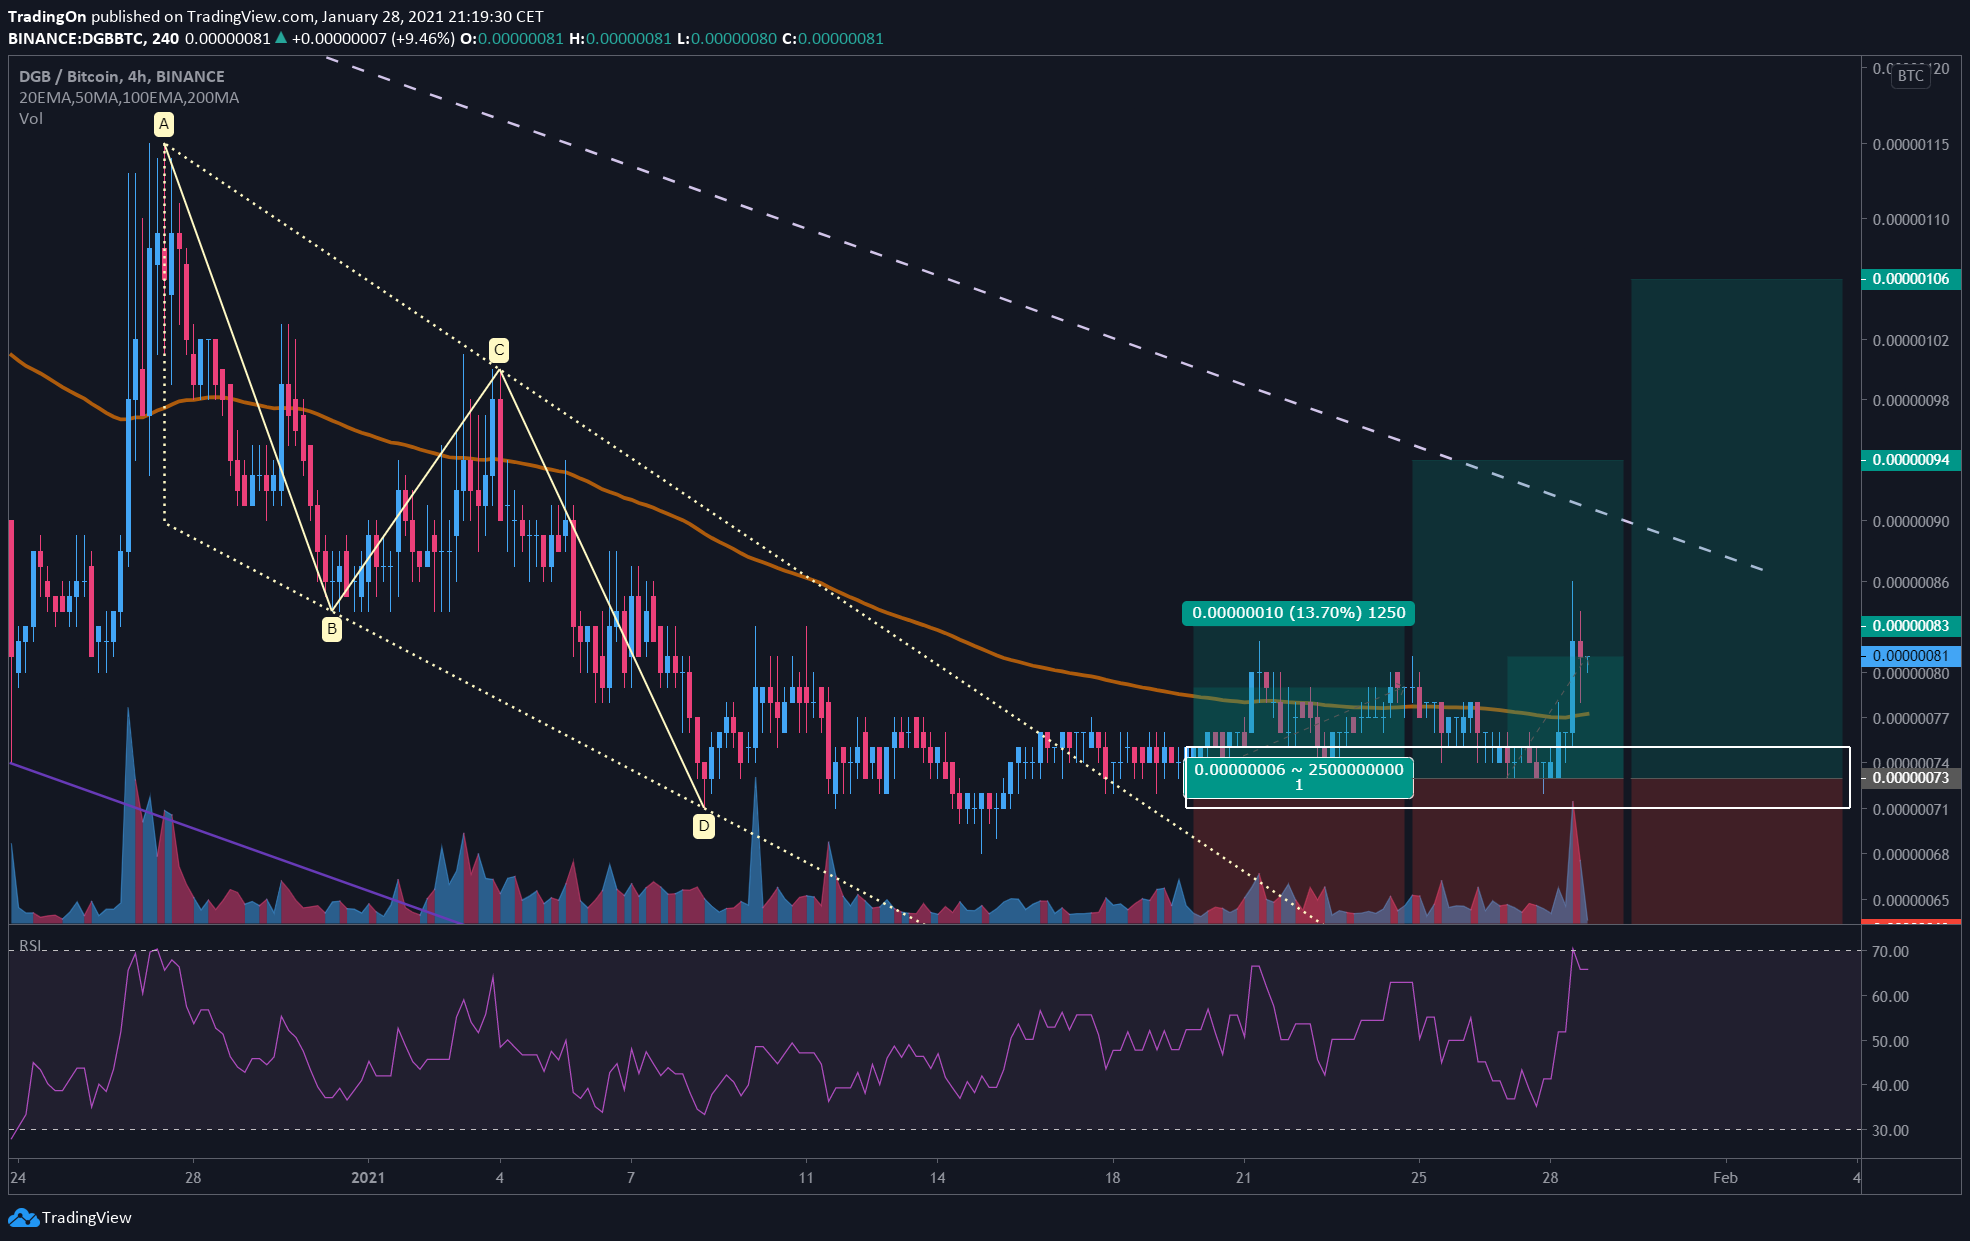Click the 60.00 RSI level label
Viewport: 1970px width, 1241px height.
pyautogui.click(x=1890, y=997)
